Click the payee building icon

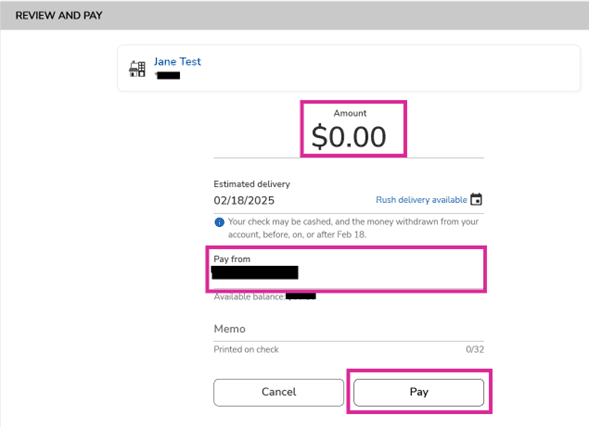click(137, 69)
